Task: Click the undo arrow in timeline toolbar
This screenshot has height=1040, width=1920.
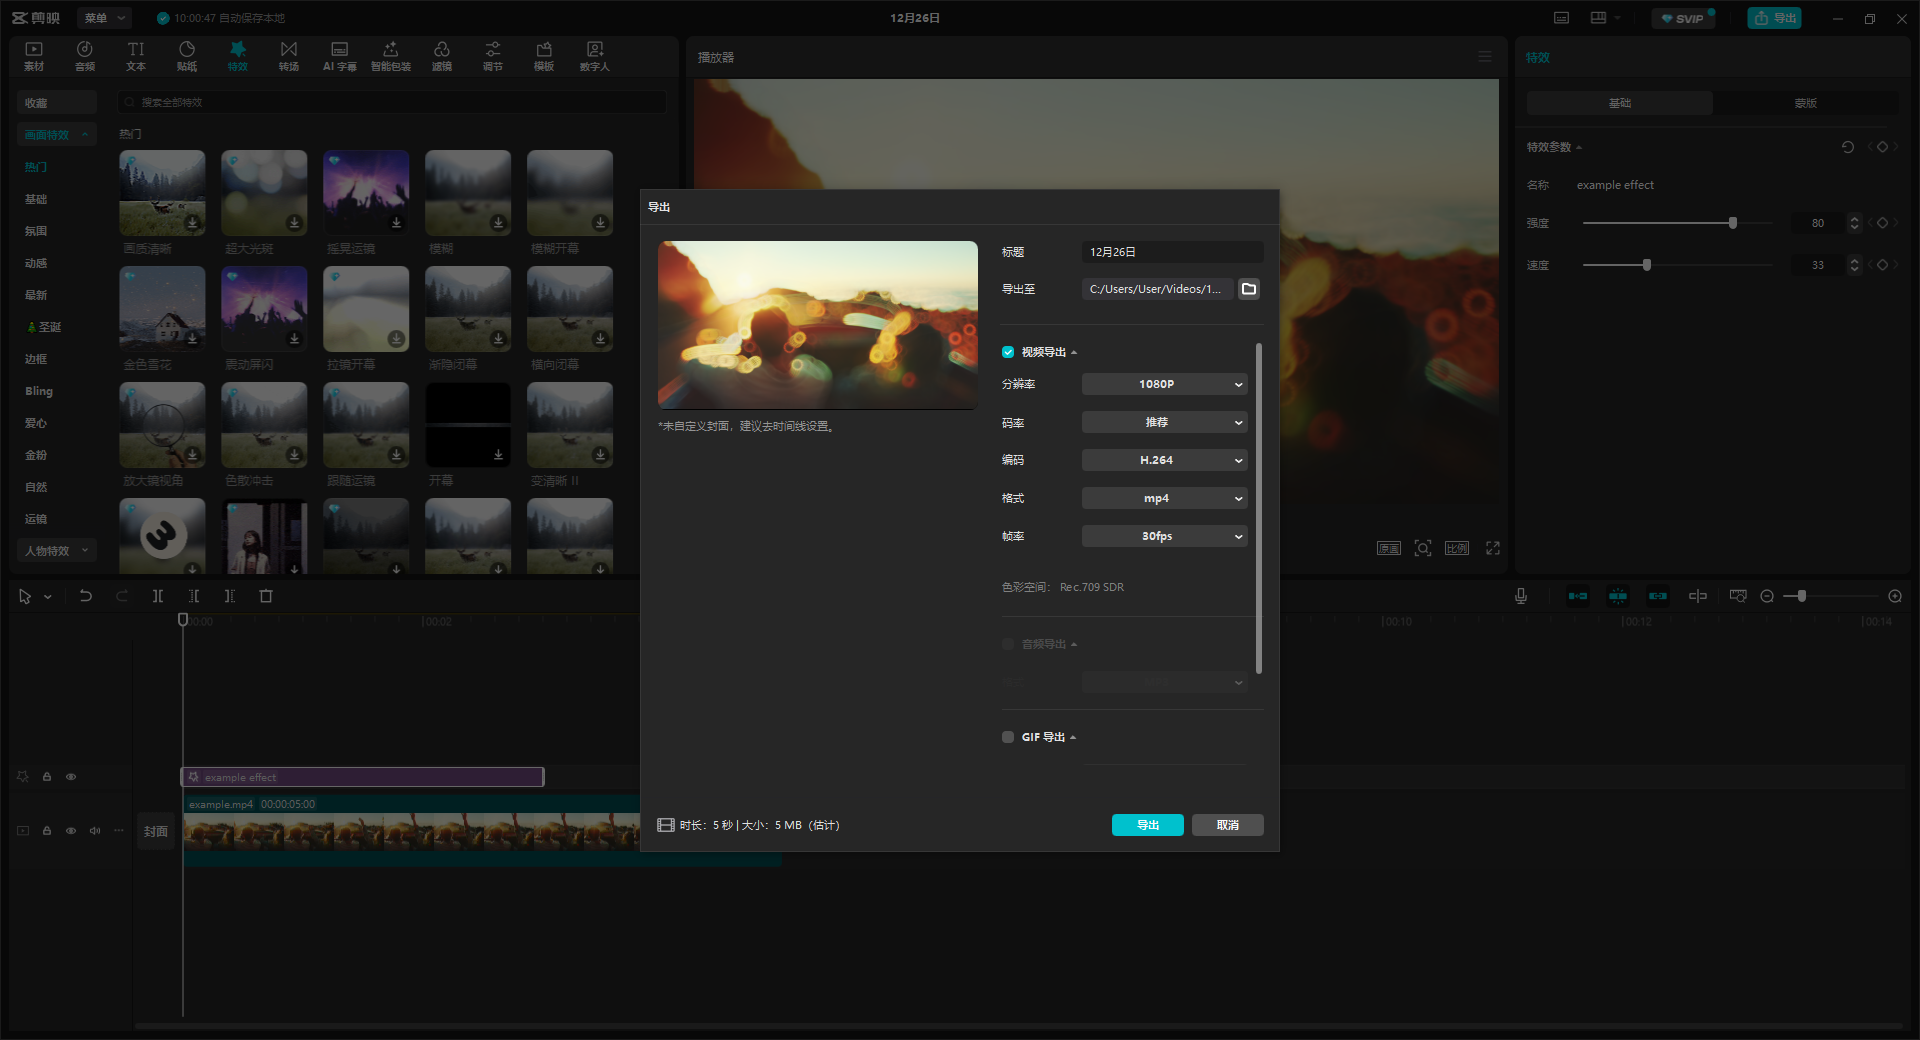Action: [86, 596]
